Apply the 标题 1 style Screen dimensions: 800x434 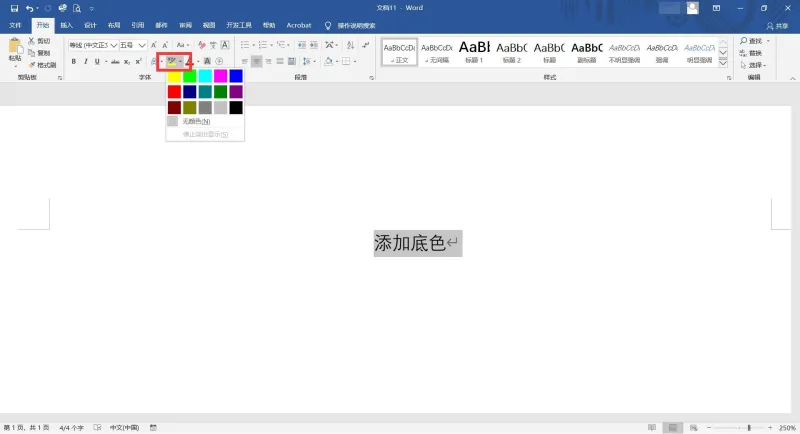coord(474,52)
